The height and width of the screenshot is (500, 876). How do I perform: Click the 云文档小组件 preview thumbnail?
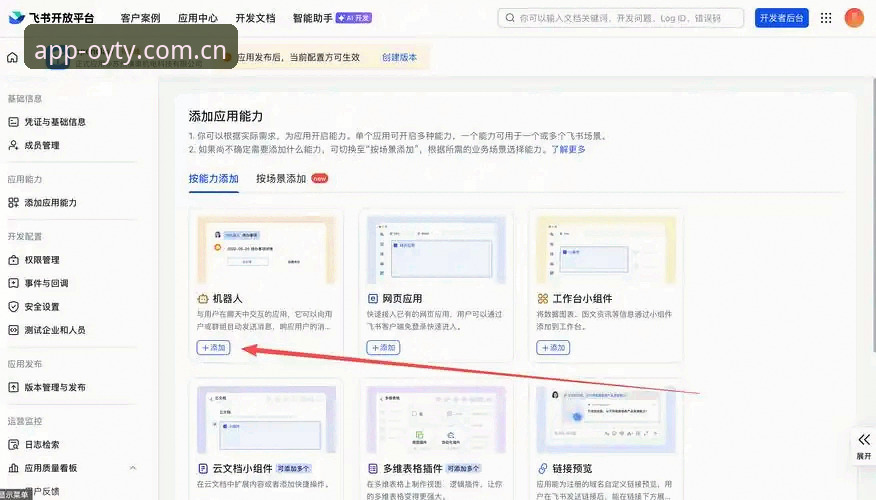(266, 419)
